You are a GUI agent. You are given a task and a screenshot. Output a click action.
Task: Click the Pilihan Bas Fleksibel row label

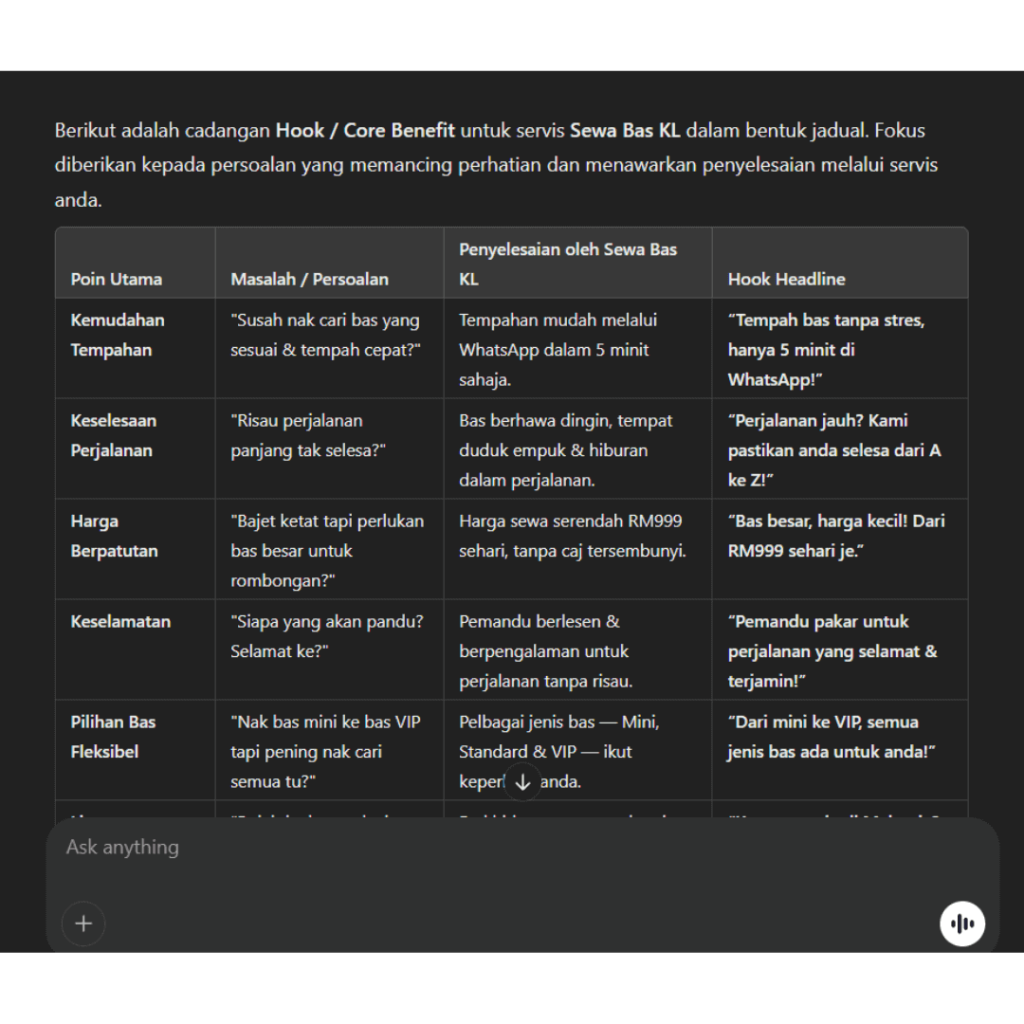click(113, 736)
